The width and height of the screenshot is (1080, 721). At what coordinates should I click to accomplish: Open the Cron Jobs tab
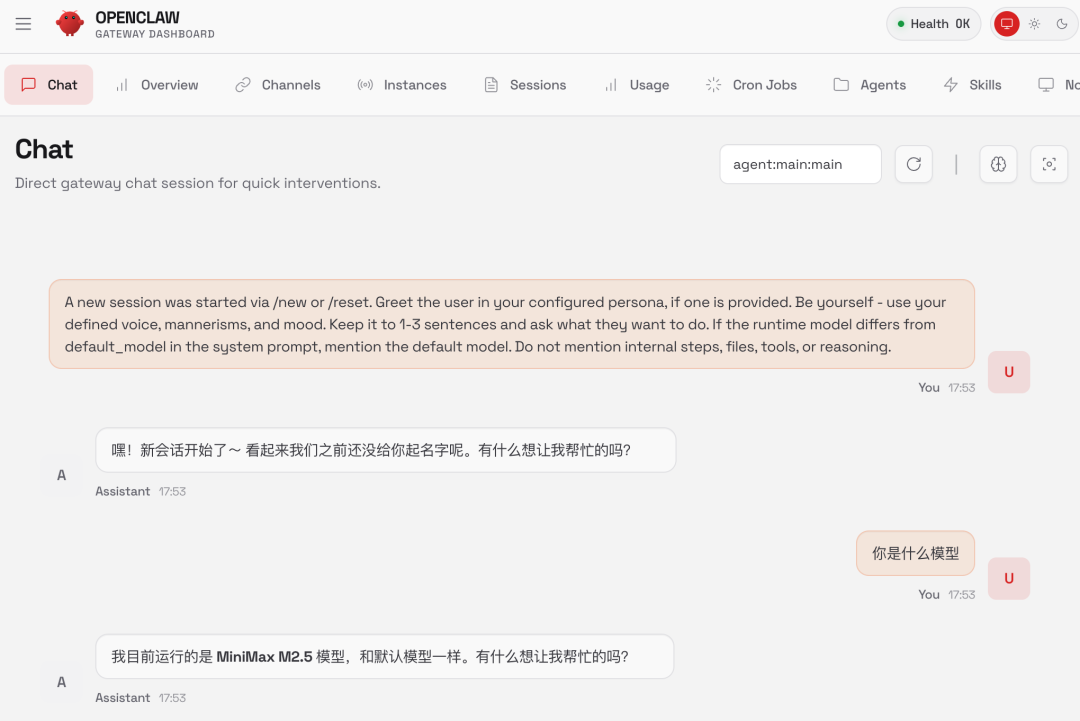pos(751,85)
